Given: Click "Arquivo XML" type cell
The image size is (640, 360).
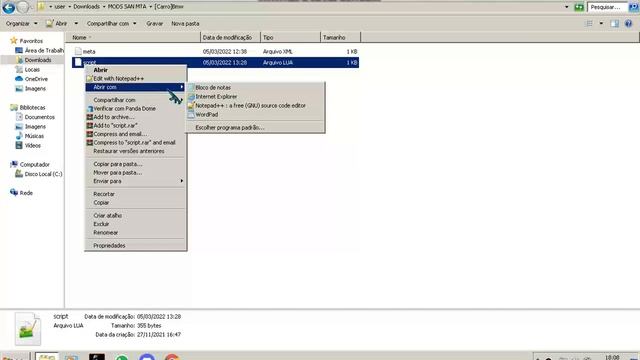Looking at the screenshot, I should (278, 51).
